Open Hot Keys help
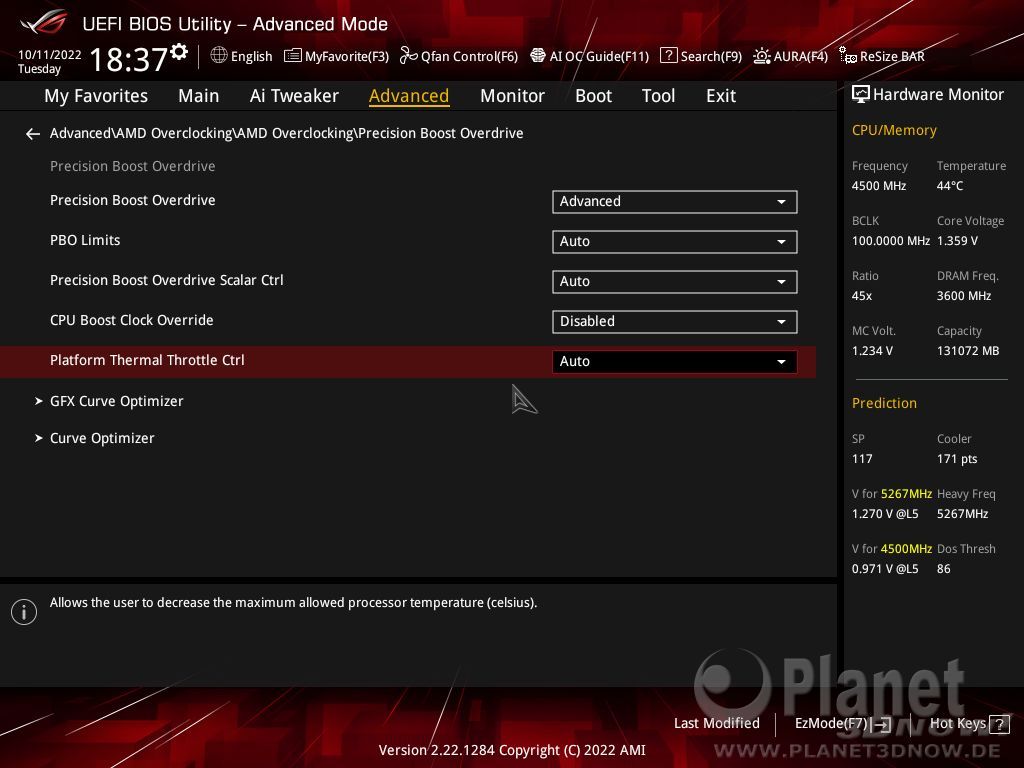1024x768 pixels. (969, 724)
